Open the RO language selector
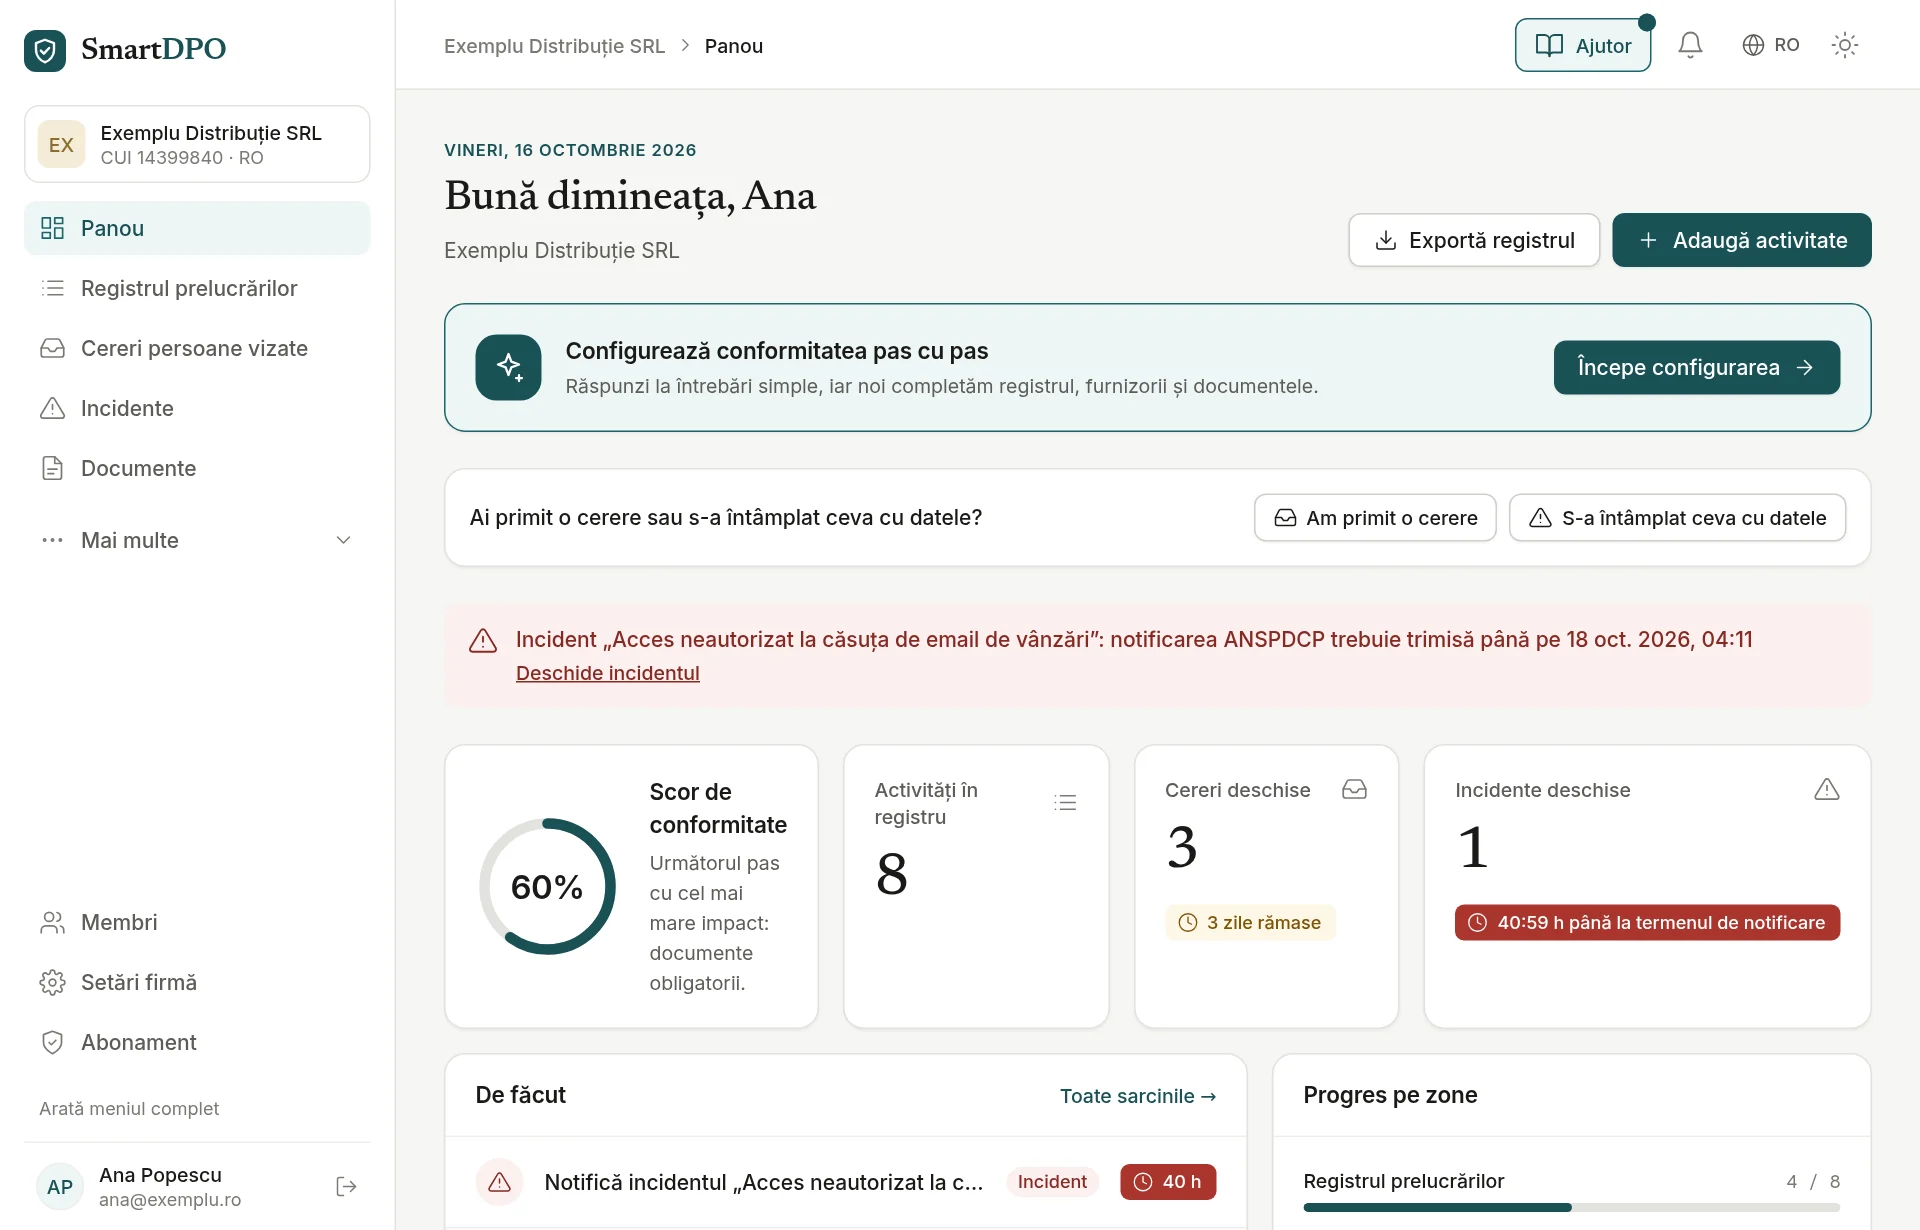The width and height of the screenshot is (1920, 1230). pyautogui.click(x=1771, y=45)
